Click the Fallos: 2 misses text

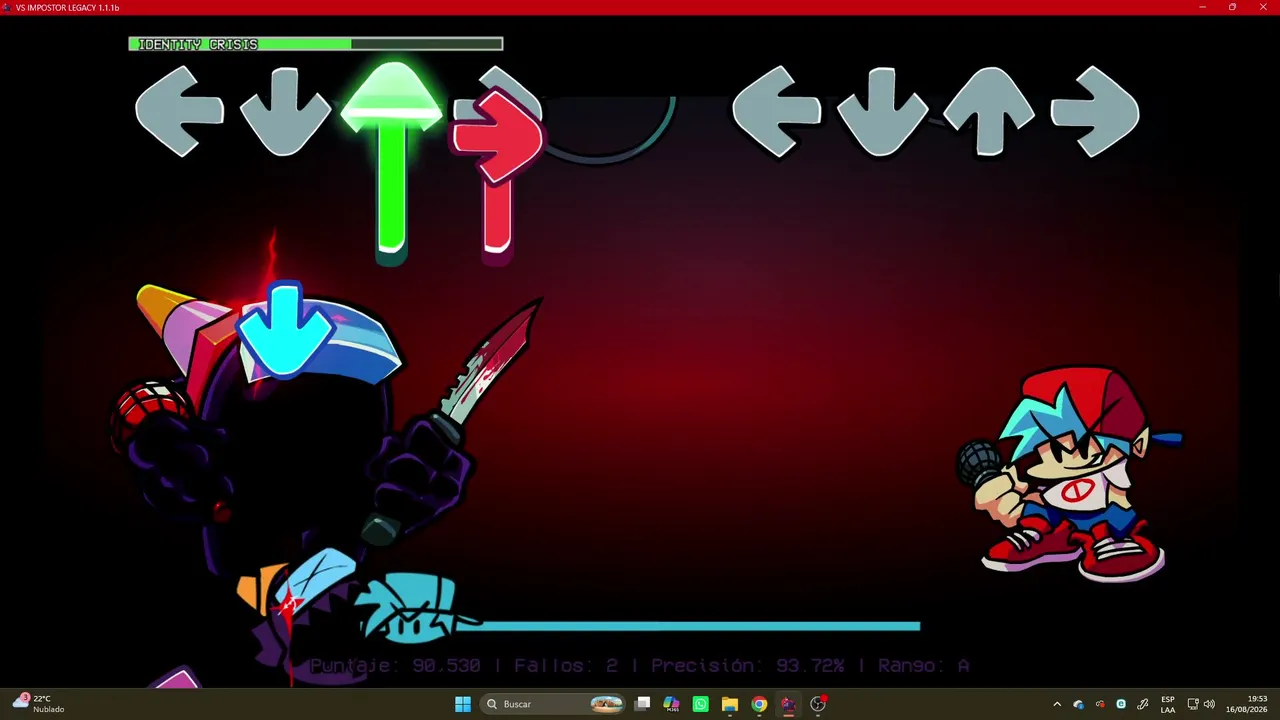[x=566, y=665]
